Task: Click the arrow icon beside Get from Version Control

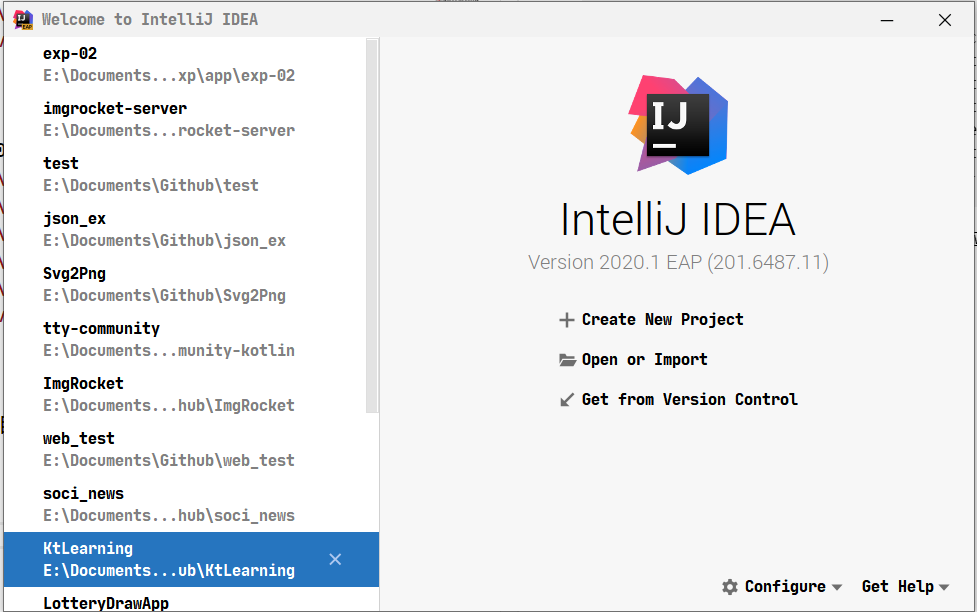Action: 567,400
